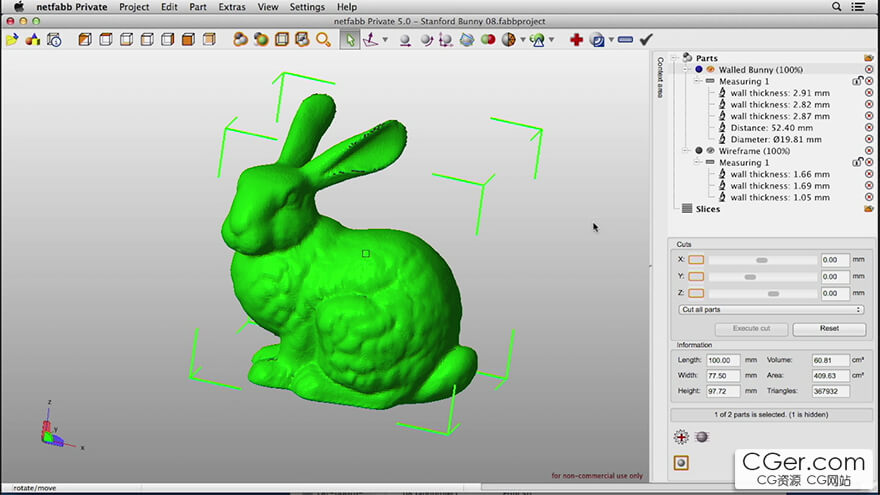The height and width of the screenshot is (495, 880).
Task: Open the Edit menu
Action: click(169, 7)
